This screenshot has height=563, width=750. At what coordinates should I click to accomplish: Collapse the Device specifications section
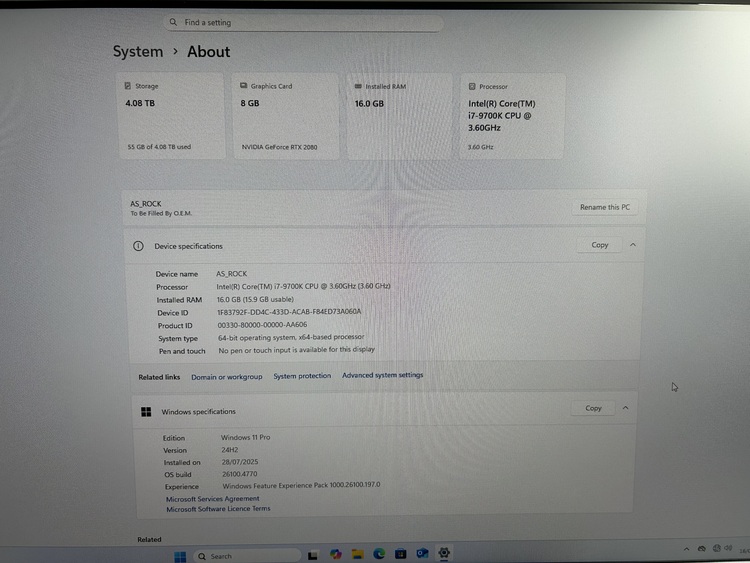[x=633, y=245]
